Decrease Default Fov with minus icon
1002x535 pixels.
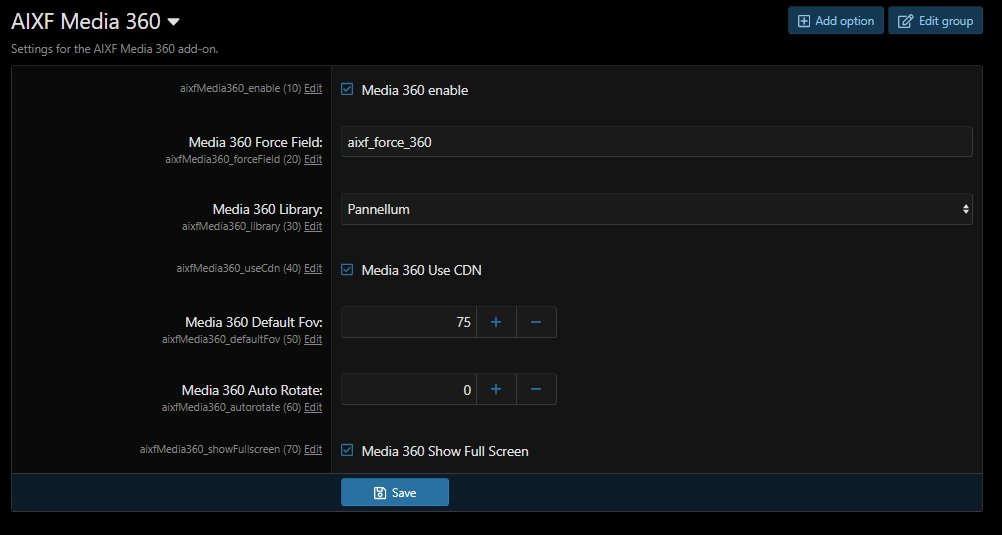click(536, 322)
